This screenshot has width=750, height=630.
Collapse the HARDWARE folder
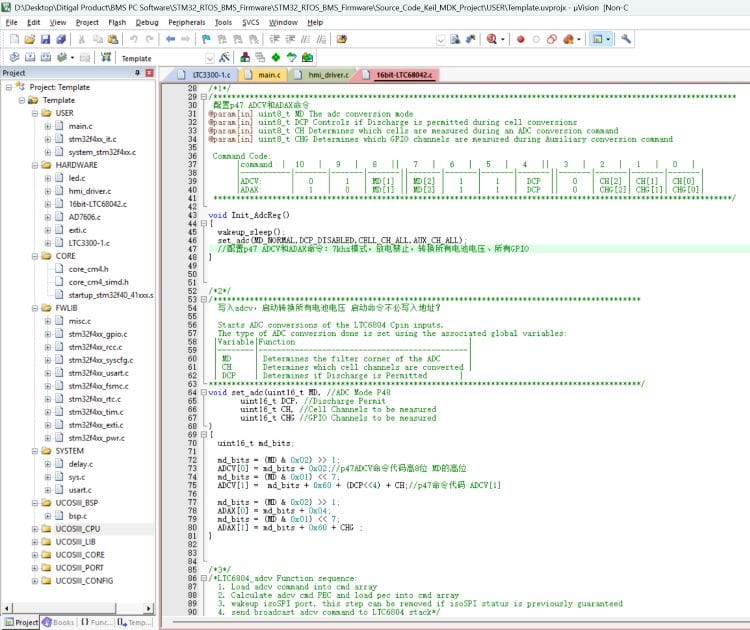[x=35, y=165]
